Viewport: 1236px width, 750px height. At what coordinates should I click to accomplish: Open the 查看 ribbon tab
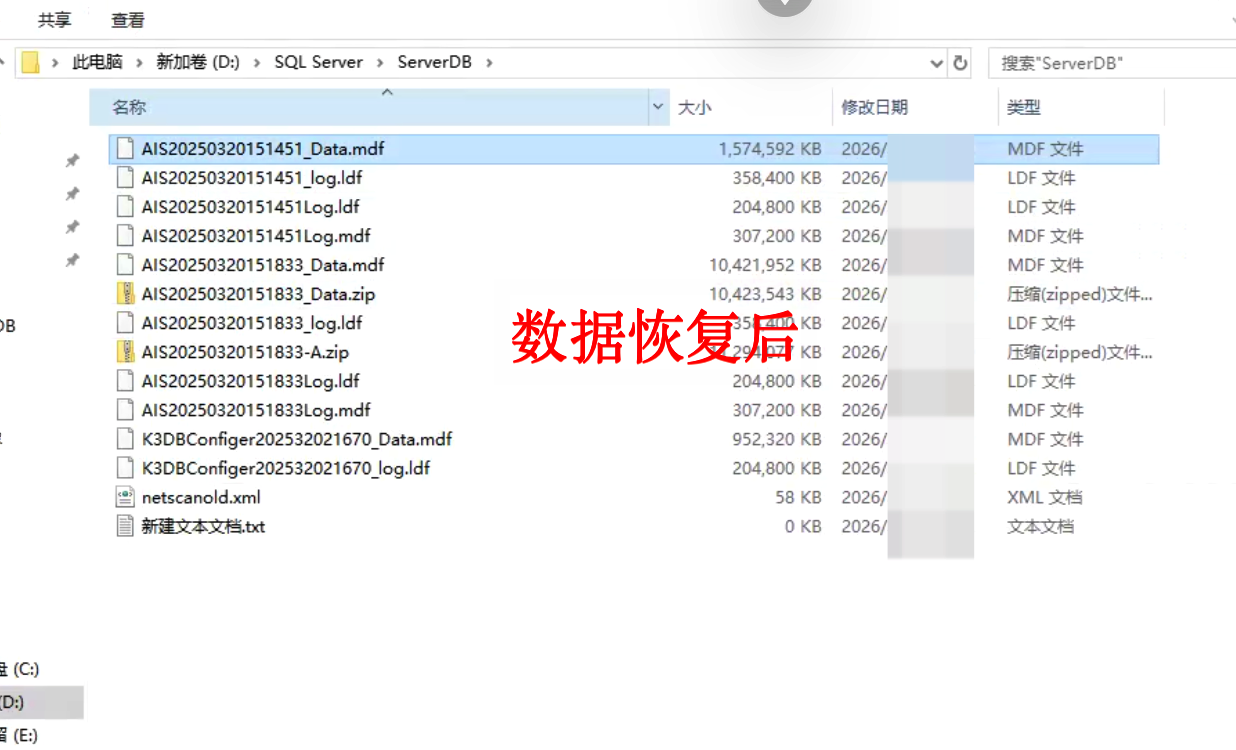[128, 19]
